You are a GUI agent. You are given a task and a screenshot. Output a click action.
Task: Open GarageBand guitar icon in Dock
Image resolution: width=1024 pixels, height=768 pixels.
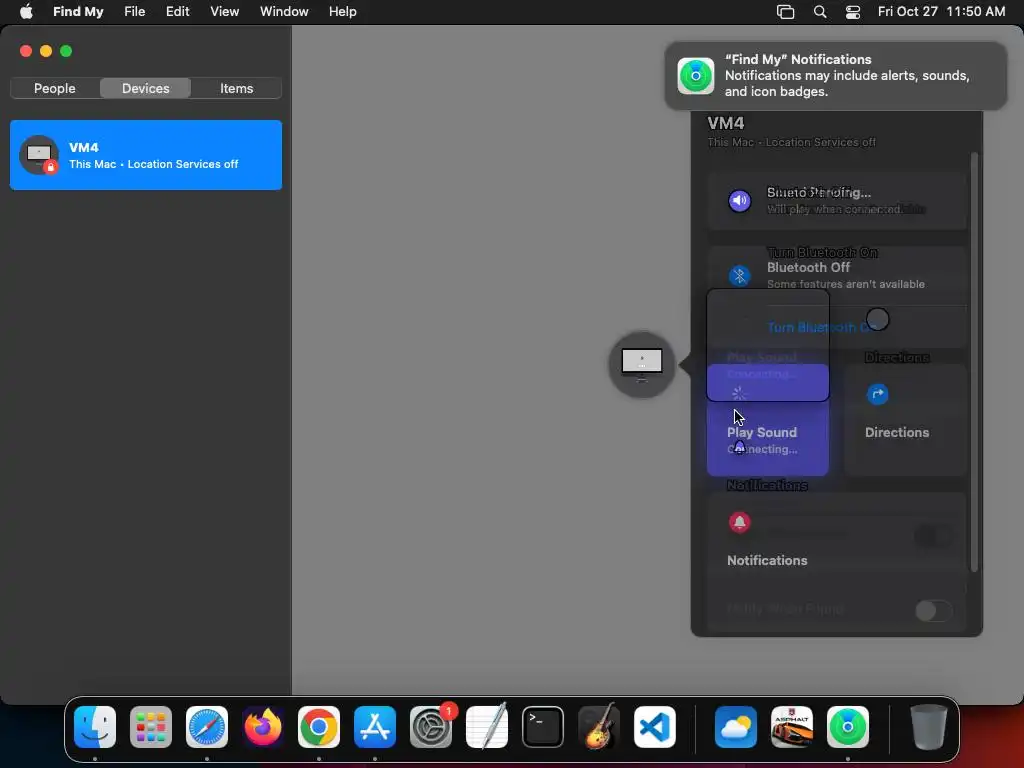[x=599, y=727]
